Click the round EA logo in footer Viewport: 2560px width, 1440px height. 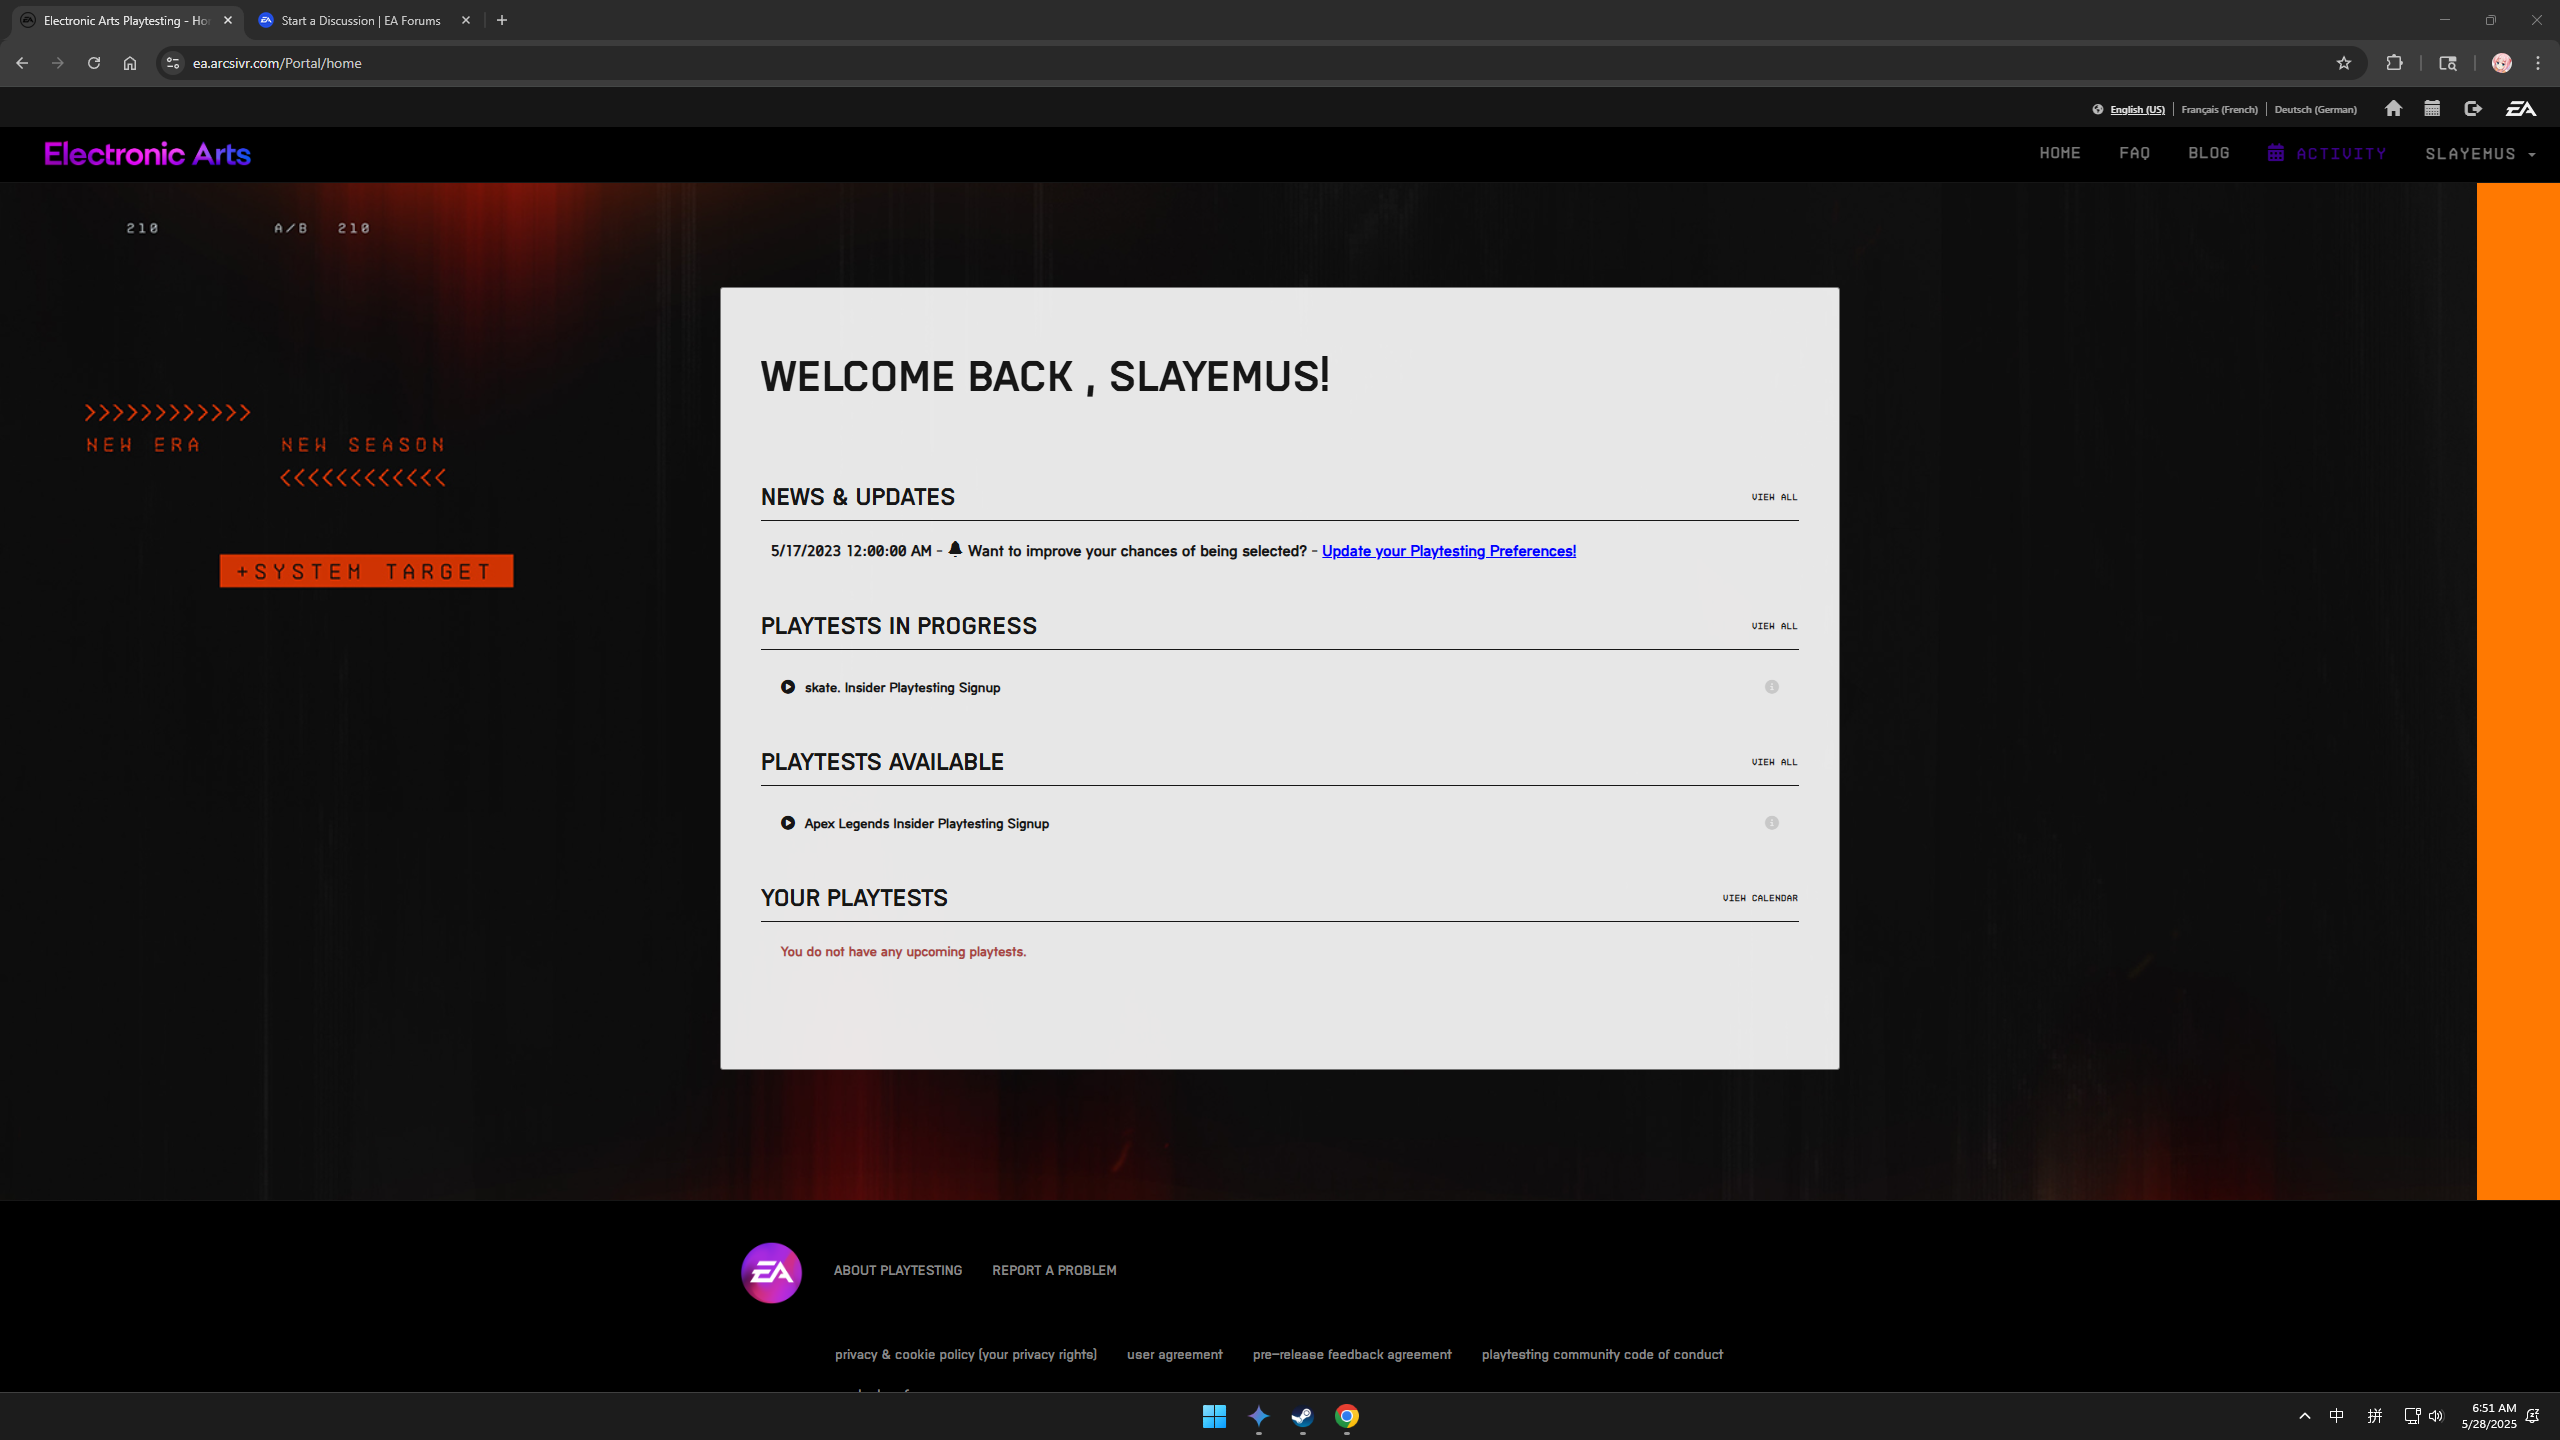[771, 1272]
